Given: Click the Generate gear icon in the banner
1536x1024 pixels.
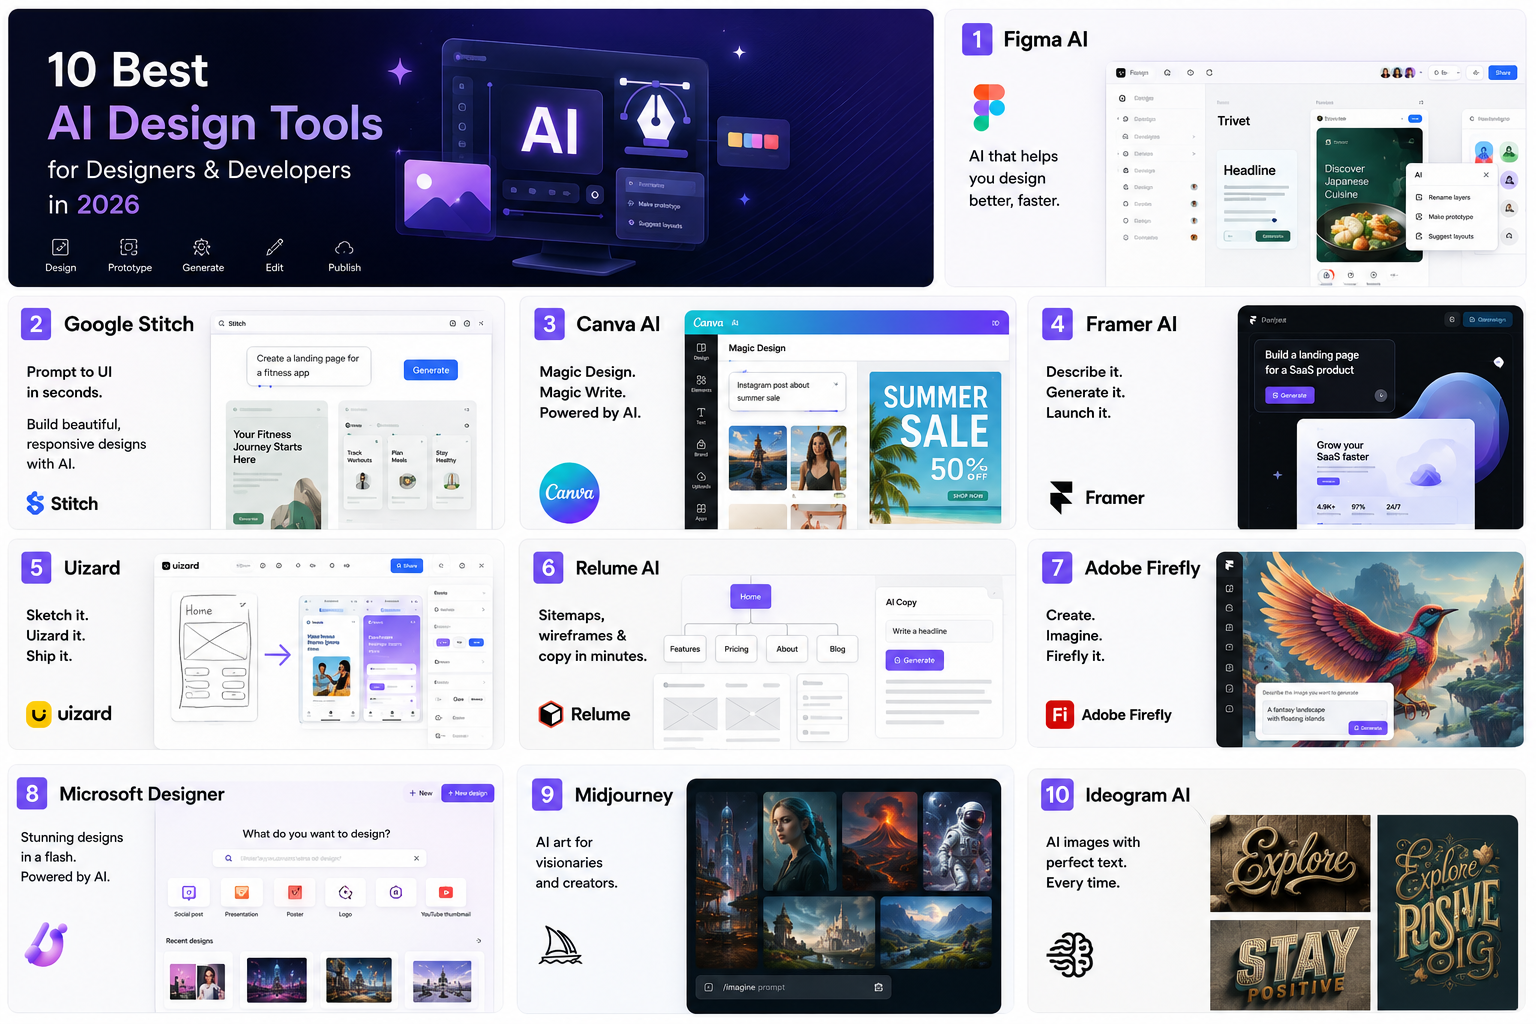Looking at the screenshot, I should tap(202, 247).
